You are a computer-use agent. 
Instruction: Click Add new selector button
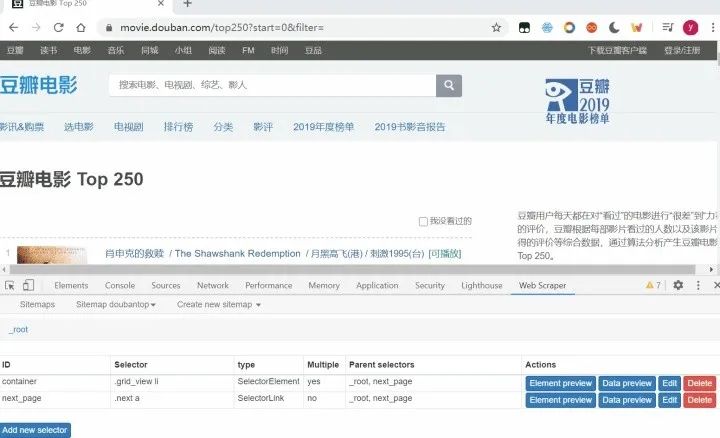pos(35,430)
